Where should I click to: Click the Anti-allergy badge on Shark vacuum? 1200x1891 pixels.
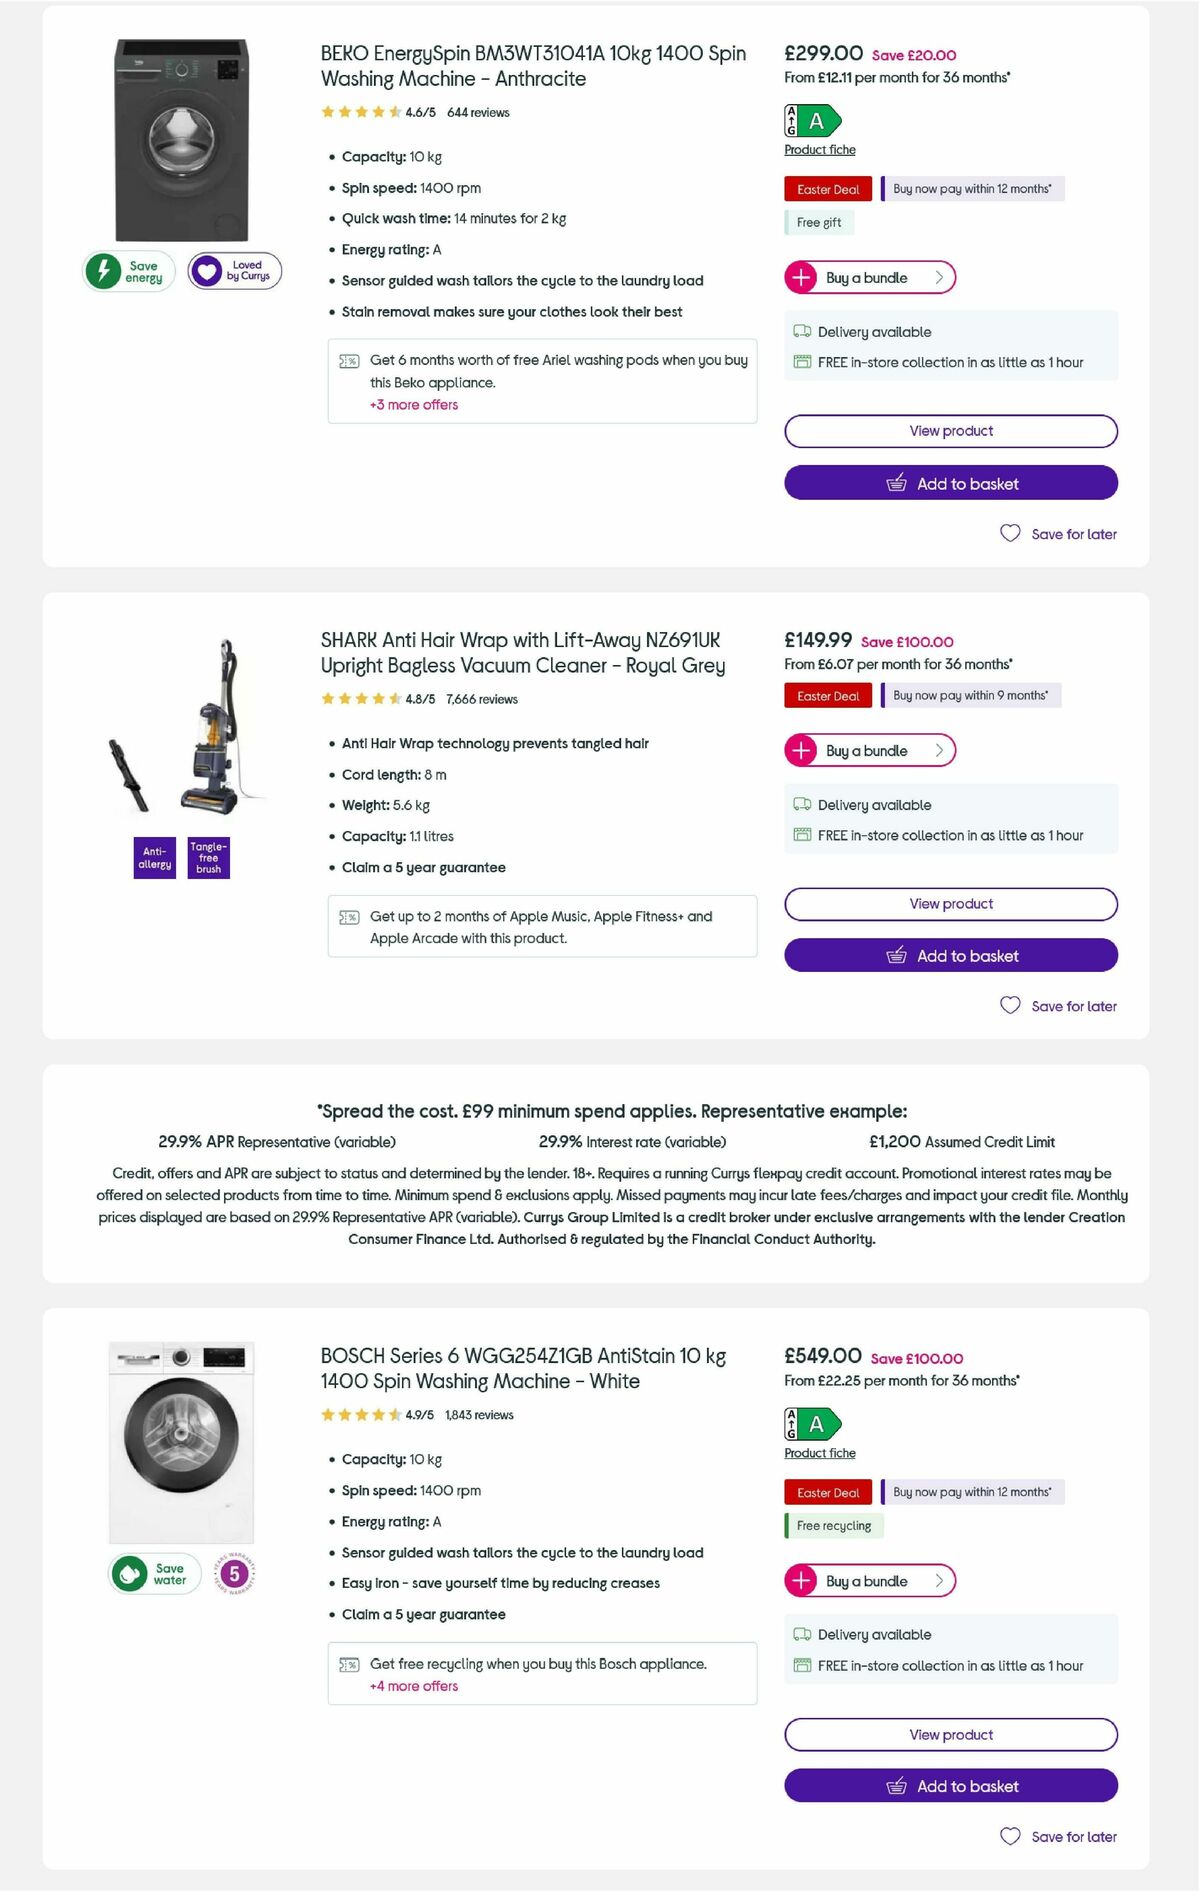[153, 857]
